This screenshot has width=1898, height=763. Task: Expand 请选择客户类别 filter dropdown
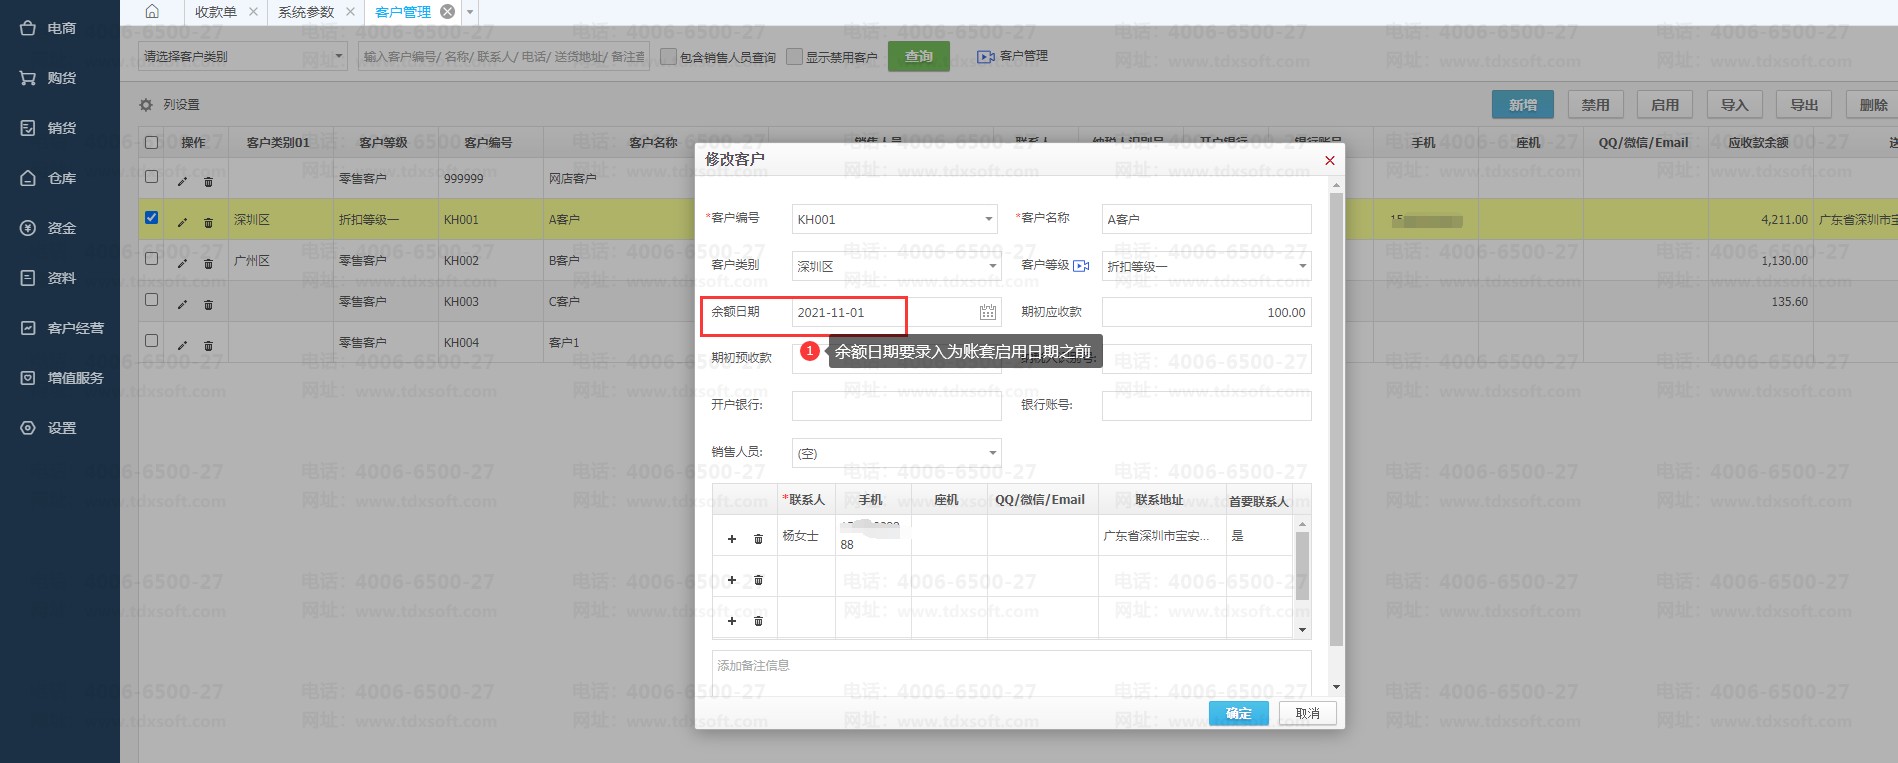click(x=339, y=57)
